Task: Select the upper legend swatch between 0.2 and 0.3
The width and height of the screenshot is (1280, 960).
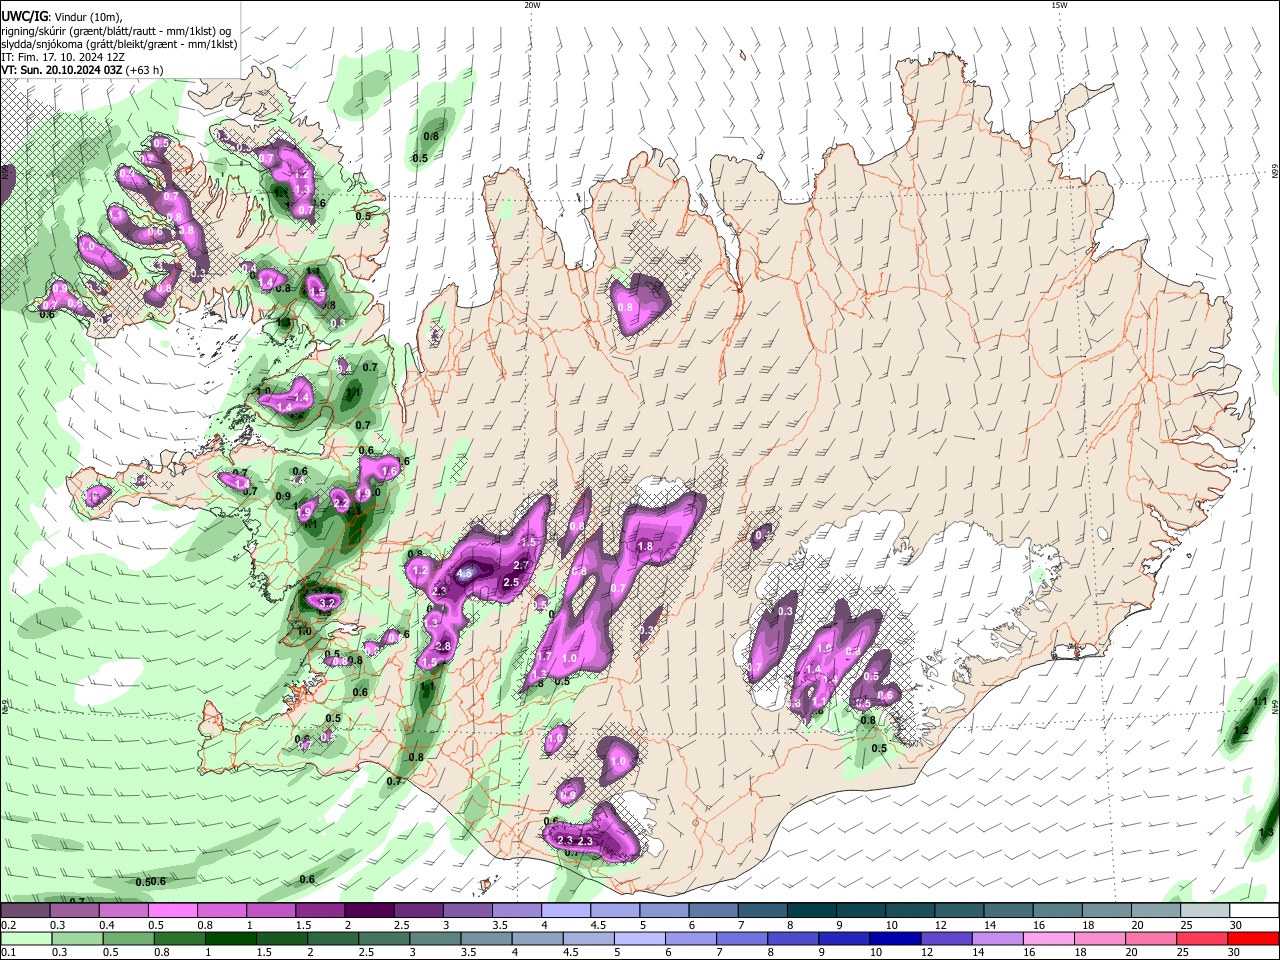Action: [x=25, y=911]
